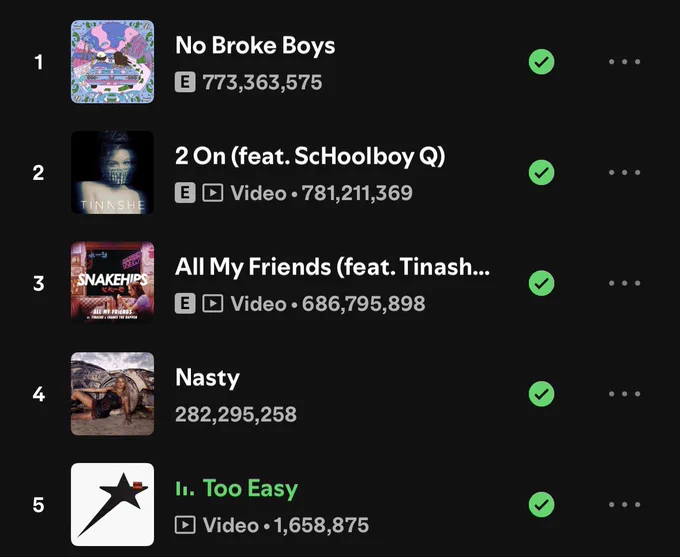The width and height of the screenshot is (680, 557).
Task: Open more options for All My Friends
Action: coord(624,283)
